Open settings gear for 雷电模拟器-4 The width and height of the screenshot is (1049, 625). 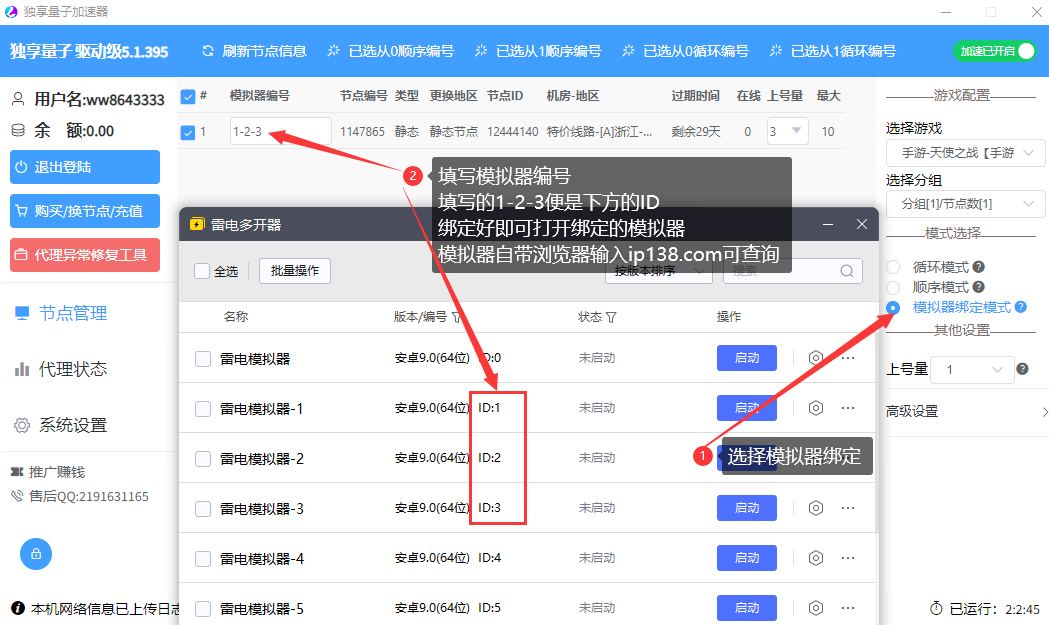click(x=816, y=558)
